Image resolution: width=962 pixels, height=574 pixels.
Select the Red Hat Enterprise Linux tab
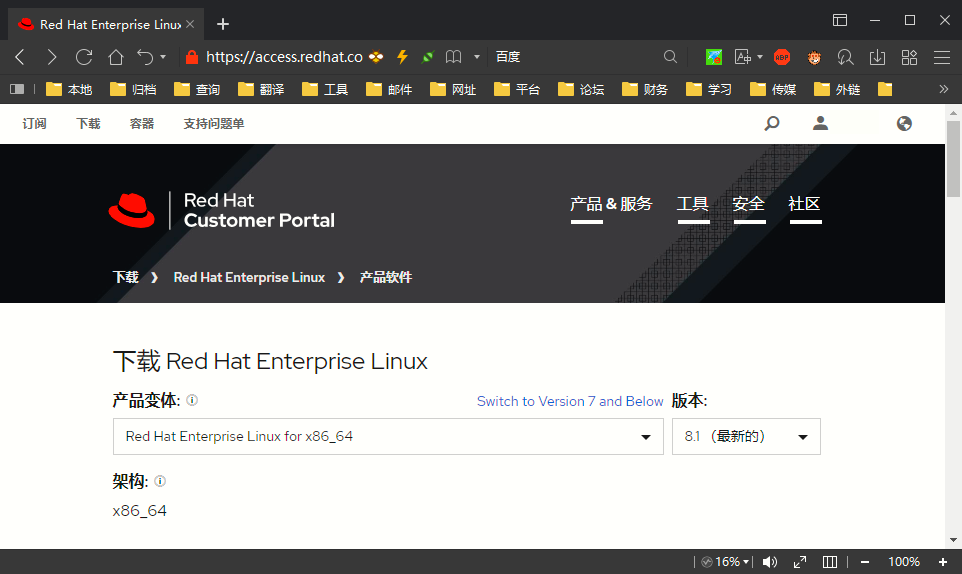(x=106, y=24)
